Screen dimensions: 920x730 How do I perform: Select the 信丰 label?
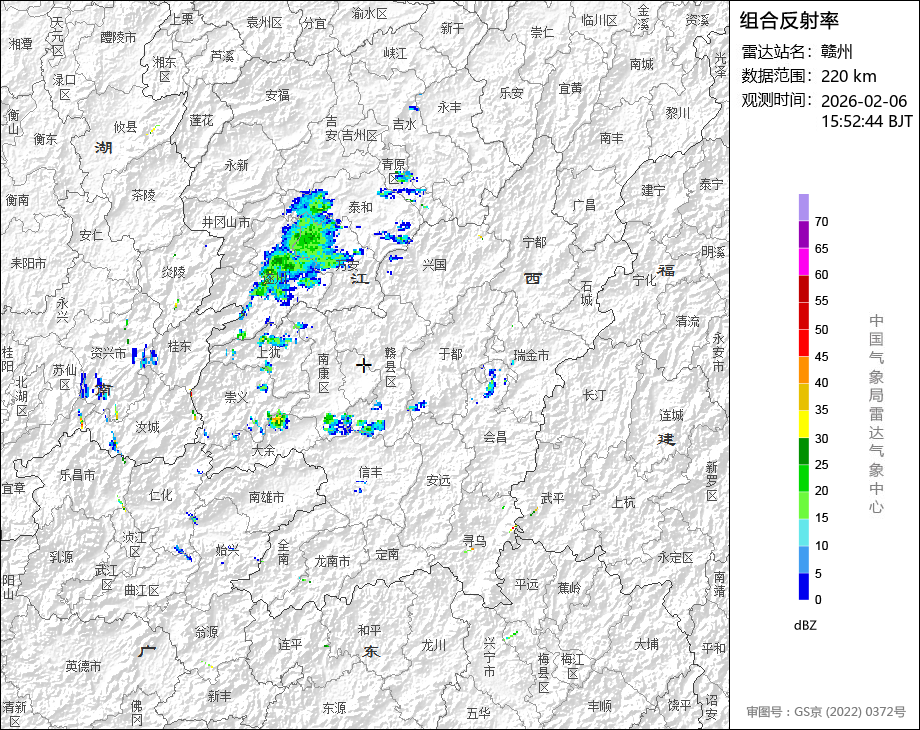tap(370, 472)
